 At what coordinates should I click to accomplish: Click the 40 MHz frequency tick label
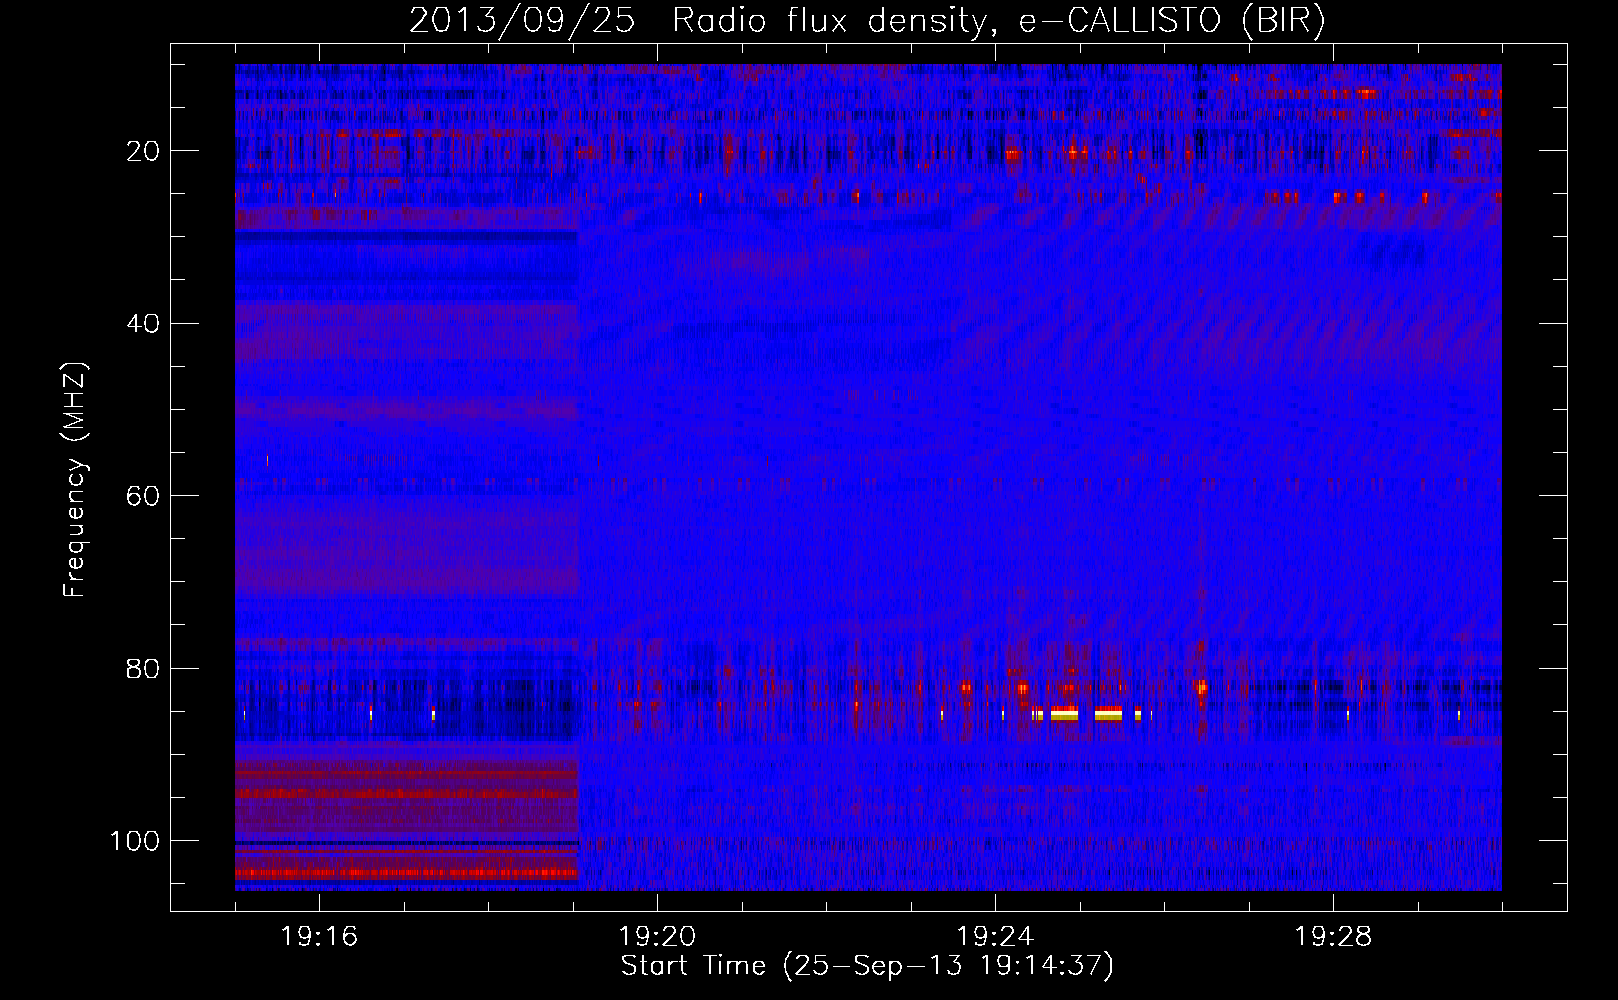coord(143,324)
